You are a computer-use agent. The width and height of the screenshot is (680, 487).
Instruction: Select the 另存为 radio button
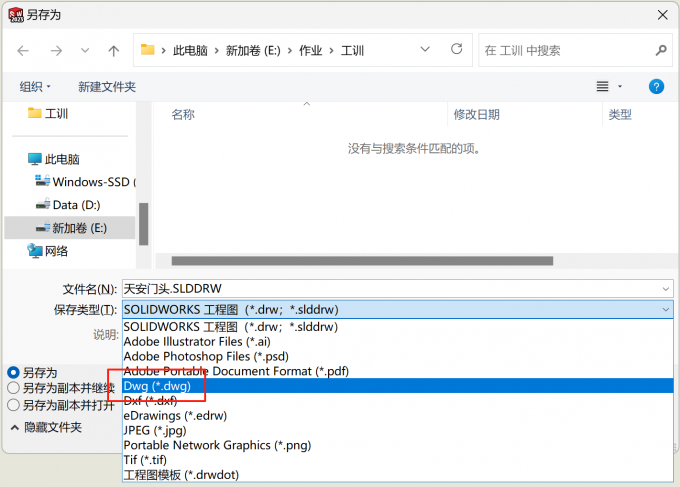[13, 372]
